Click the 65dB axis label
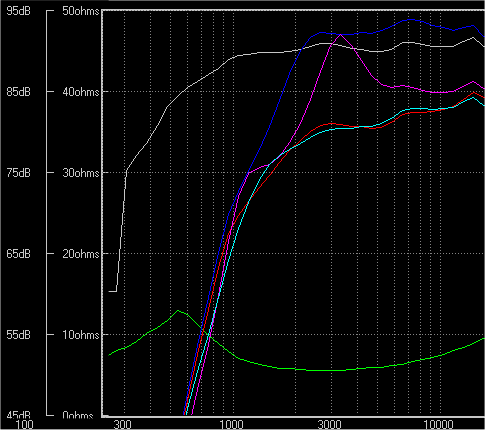This screenshot has height=430, width=485. click(18, 254)
